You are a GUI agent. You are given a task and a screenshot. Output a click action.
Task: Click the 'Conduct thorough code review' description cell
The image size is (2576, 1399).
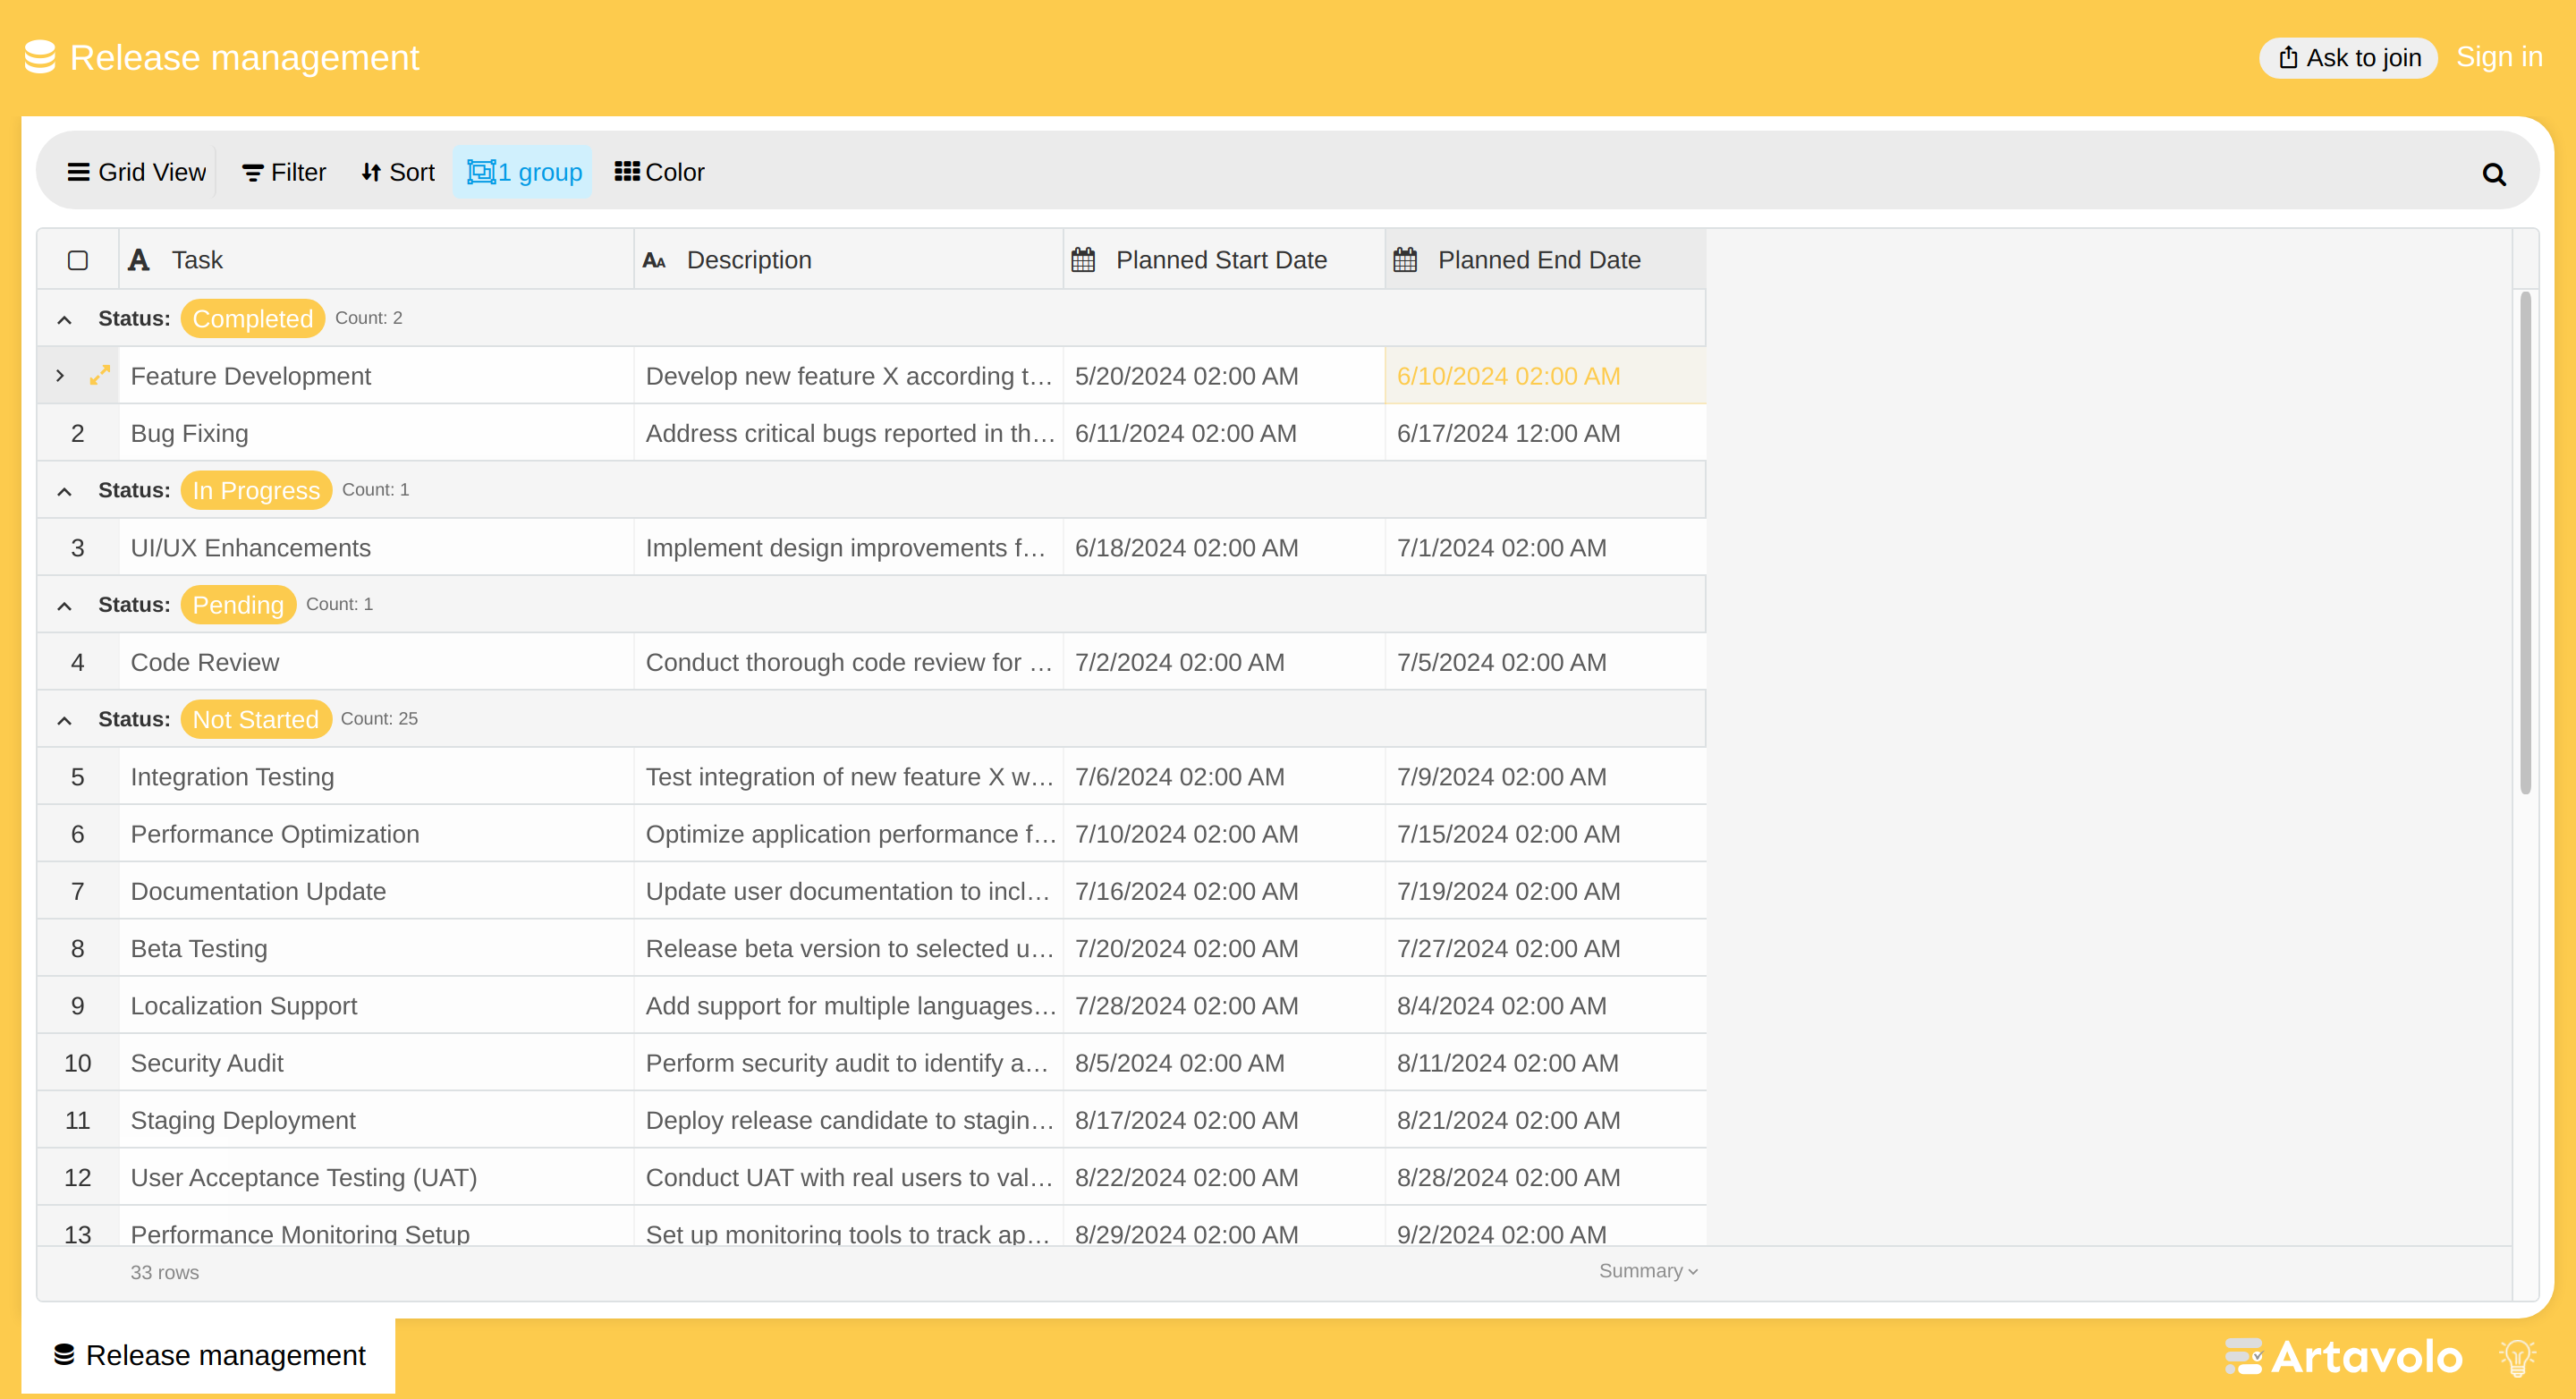[x=848, y=662]
